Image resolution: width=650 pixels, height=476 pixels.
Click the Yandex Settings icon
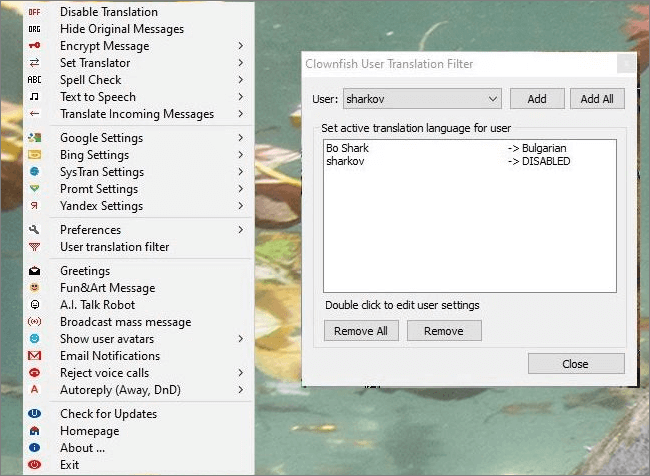(34, 206)
